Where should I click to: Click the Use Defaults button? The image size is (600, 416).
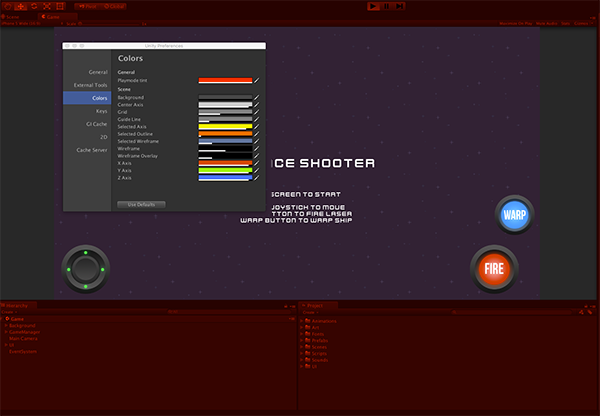coord(141,204)
